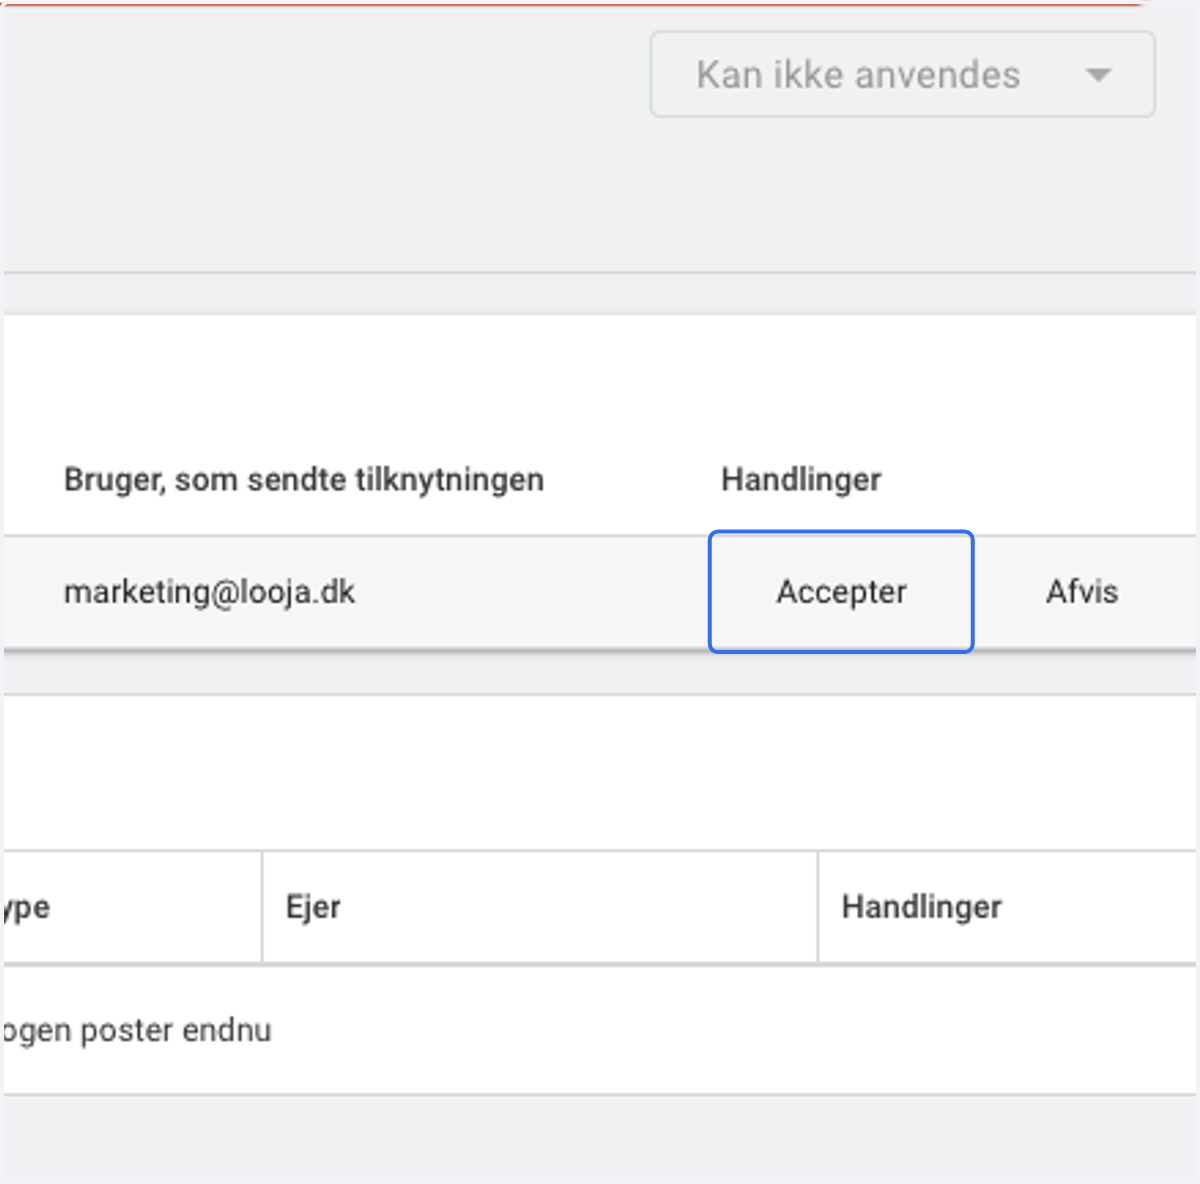Screen dimensions: 1200x1184
Task: Select the marketing@looja.dk email text
Action: click(209, 592)
